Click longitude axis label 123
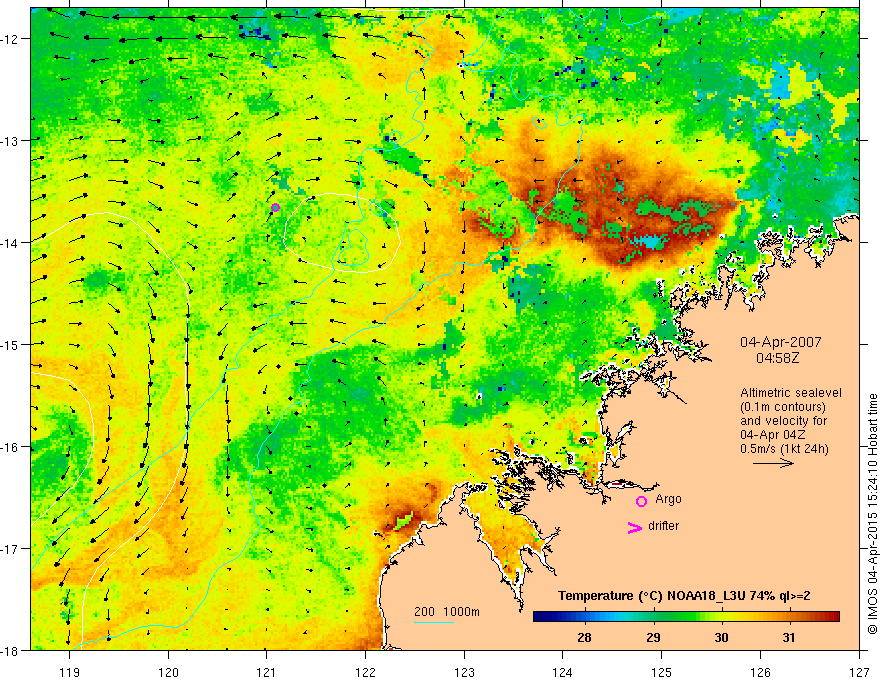The height and width of the screenshot is (680, 880). 464,672
